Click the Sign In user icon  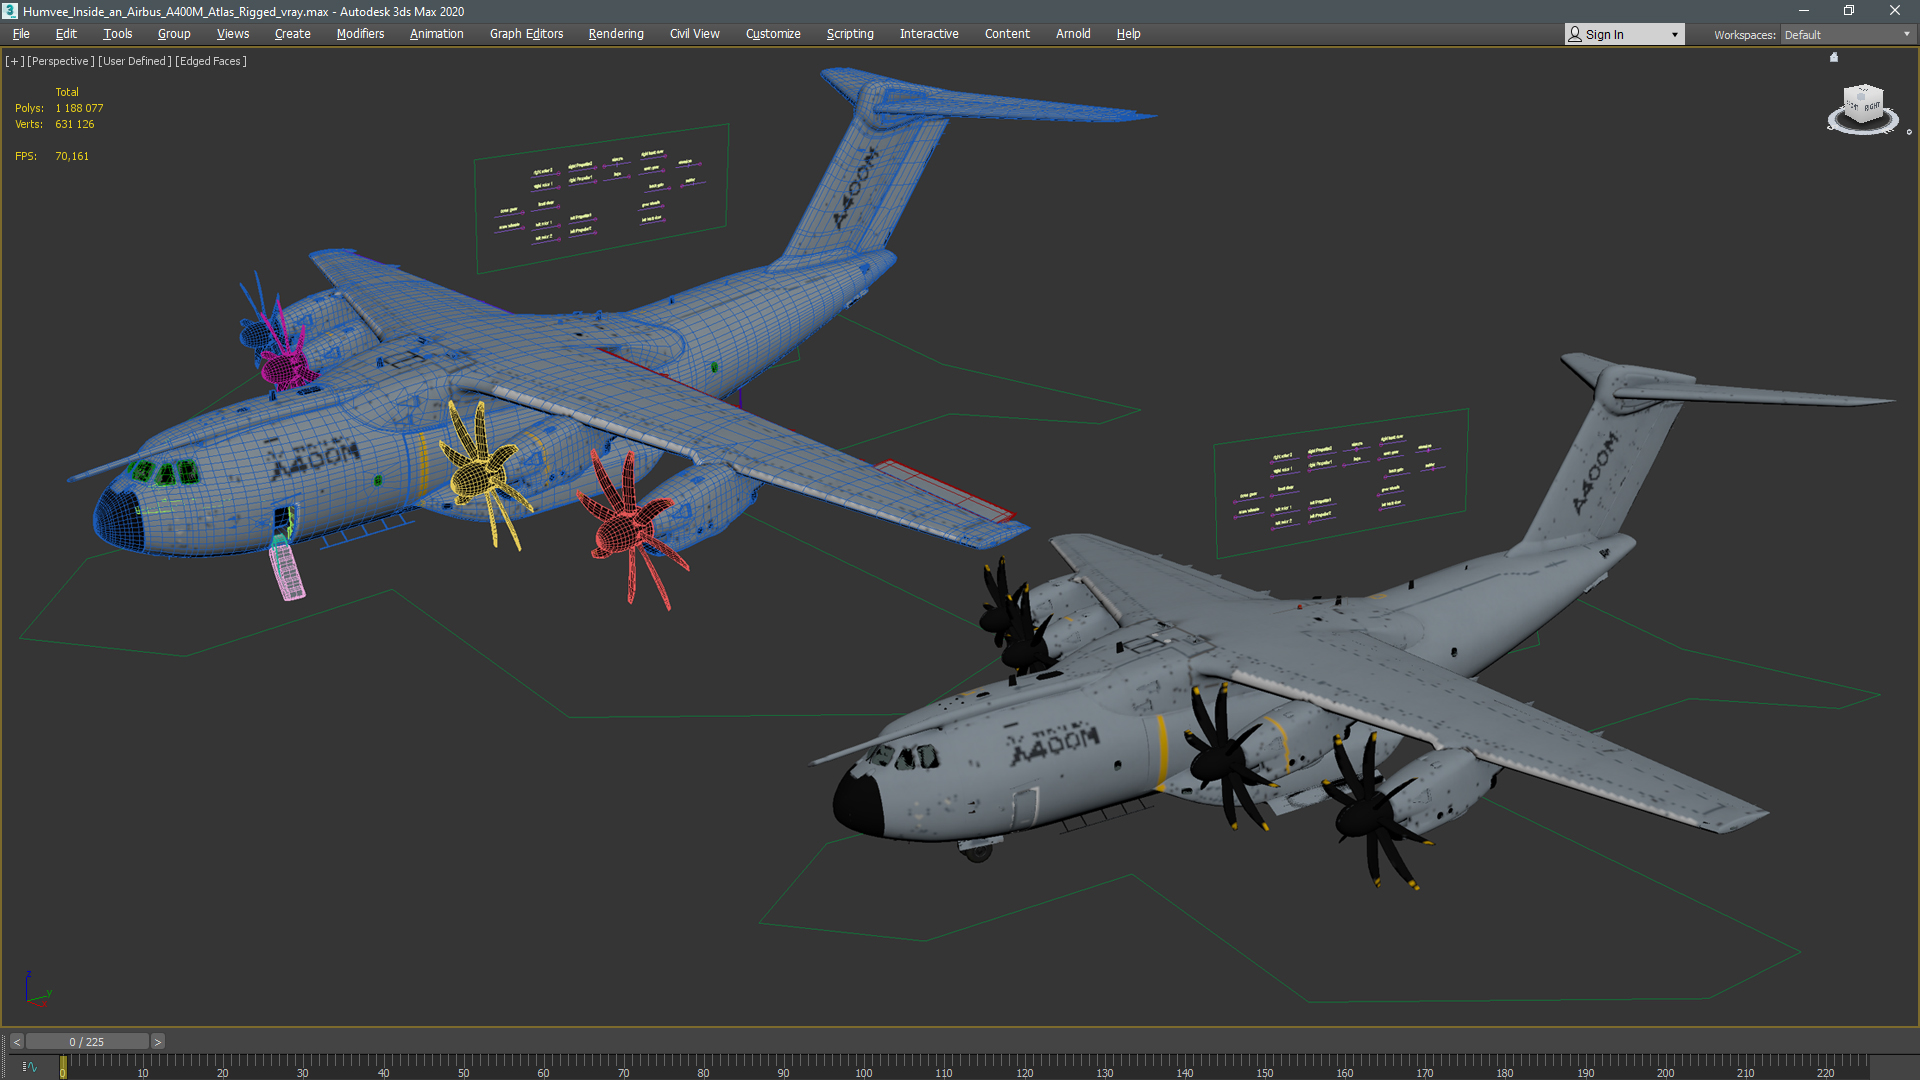click(x=1575, y=34)
